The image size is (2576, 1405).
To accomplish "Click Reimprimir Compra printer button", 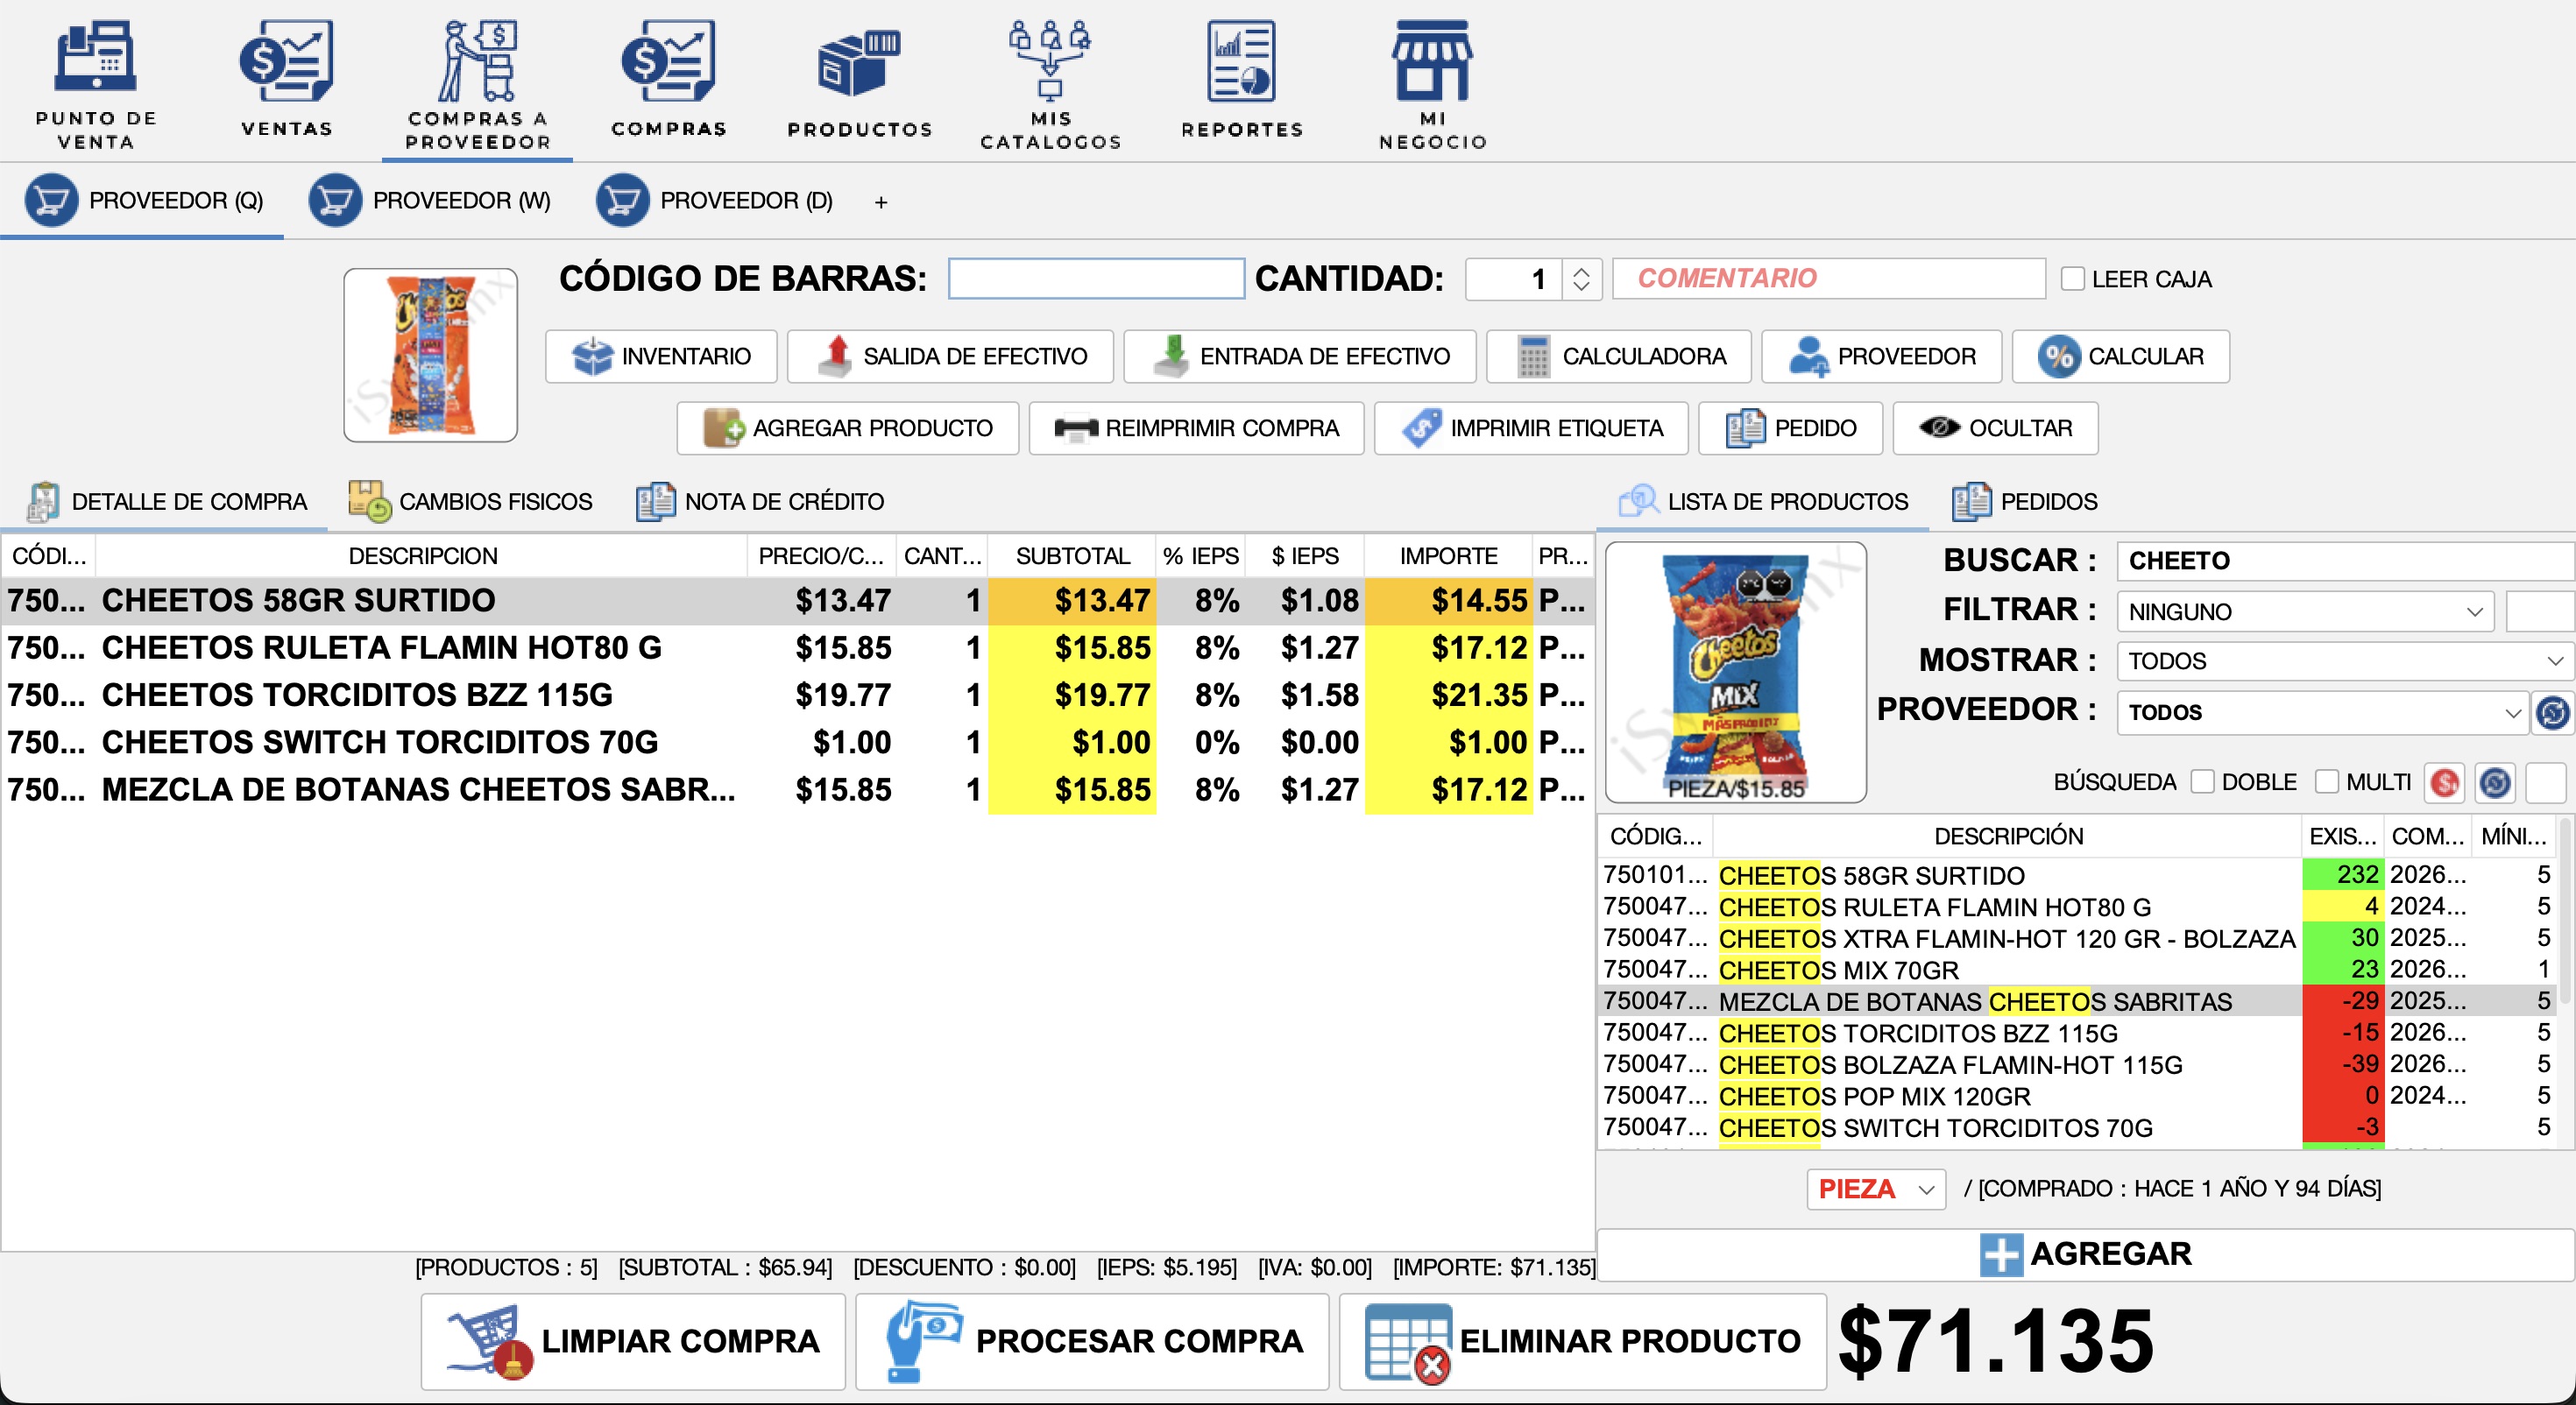I will click(1196, 428).
